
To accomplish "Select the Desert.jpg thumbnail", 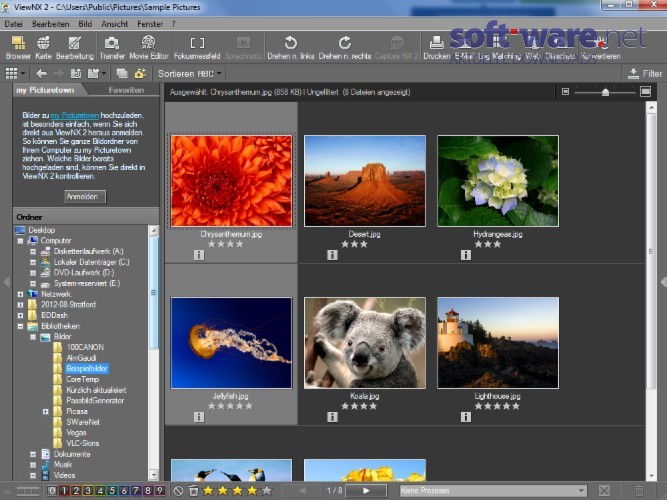I will tap(365, 181).
